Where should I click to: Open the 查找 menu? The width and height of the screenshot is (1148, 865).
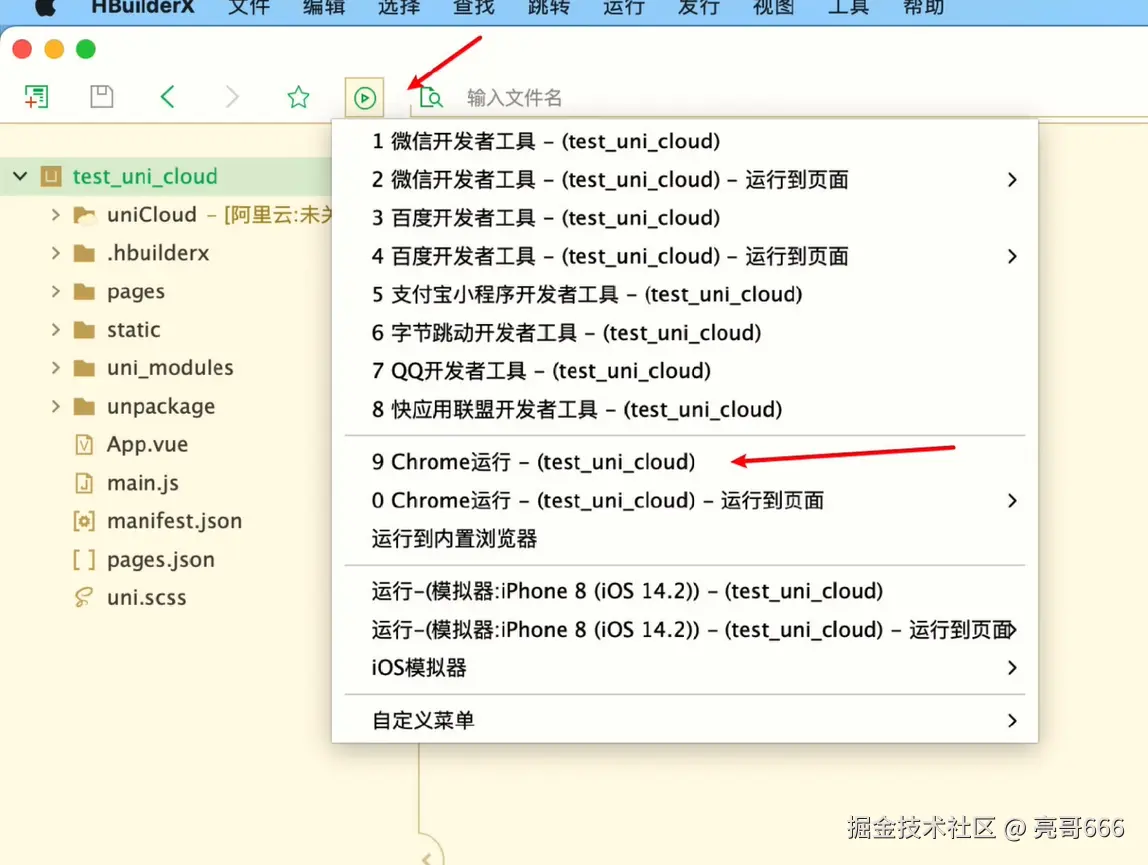click(474, 7)
